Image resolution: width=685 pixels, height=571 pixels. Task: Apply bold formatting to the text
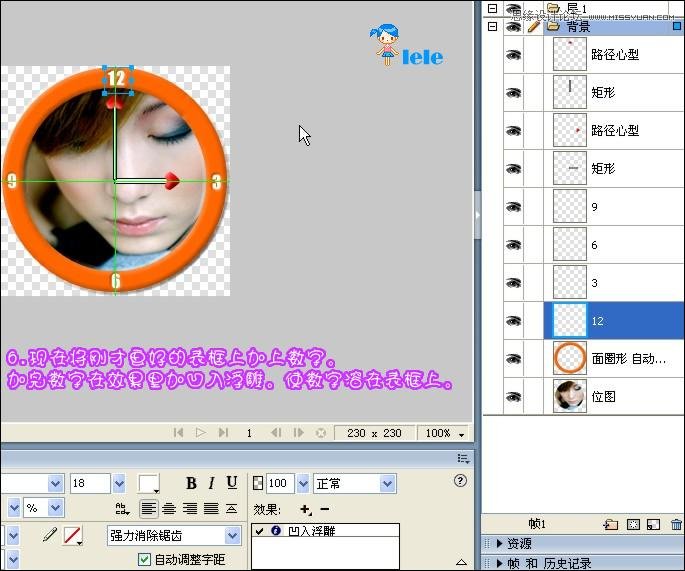[x=192, y=484]
